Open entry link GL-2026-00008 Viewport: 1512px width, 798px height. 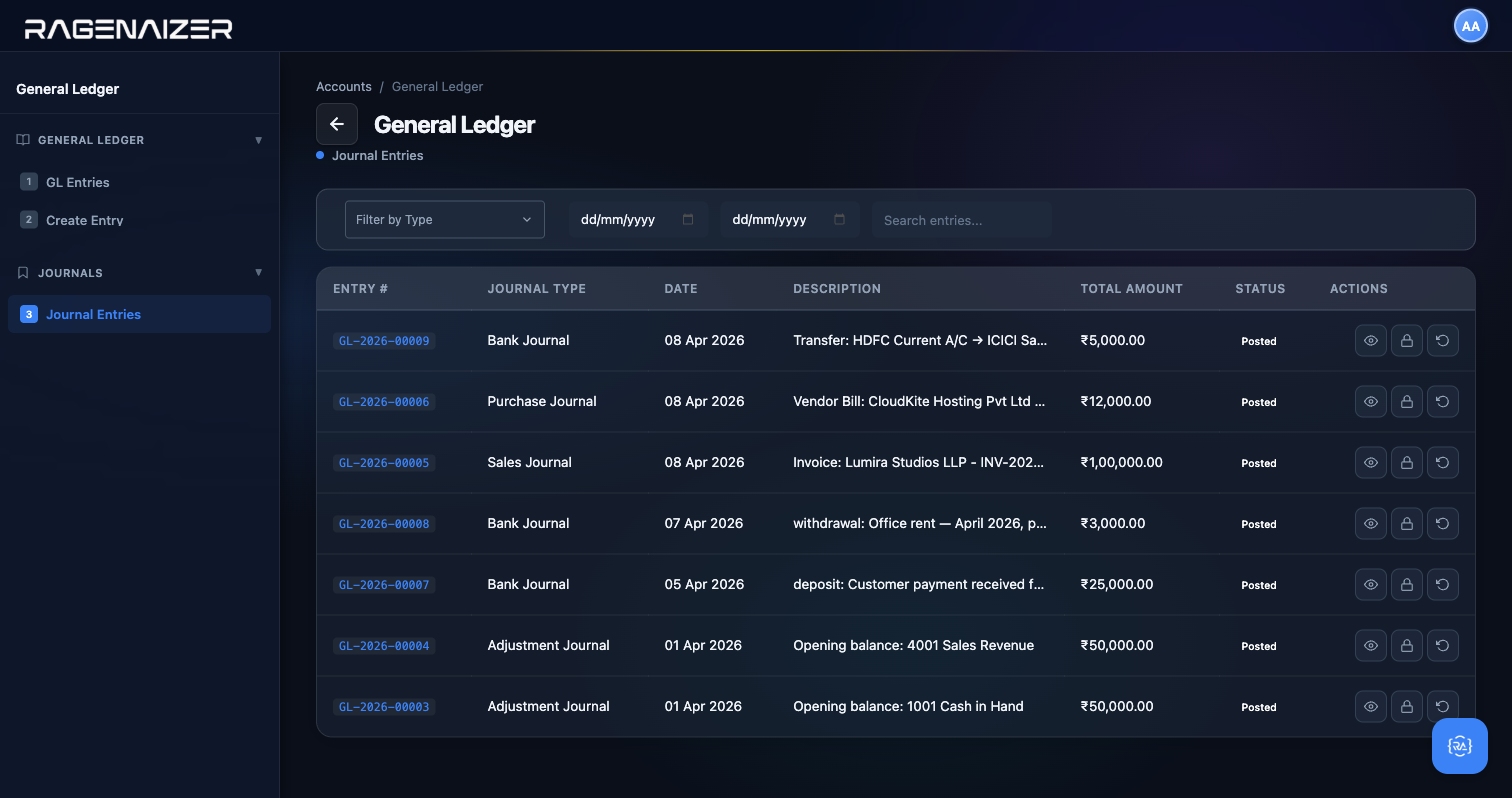click(x=384, y=524)
